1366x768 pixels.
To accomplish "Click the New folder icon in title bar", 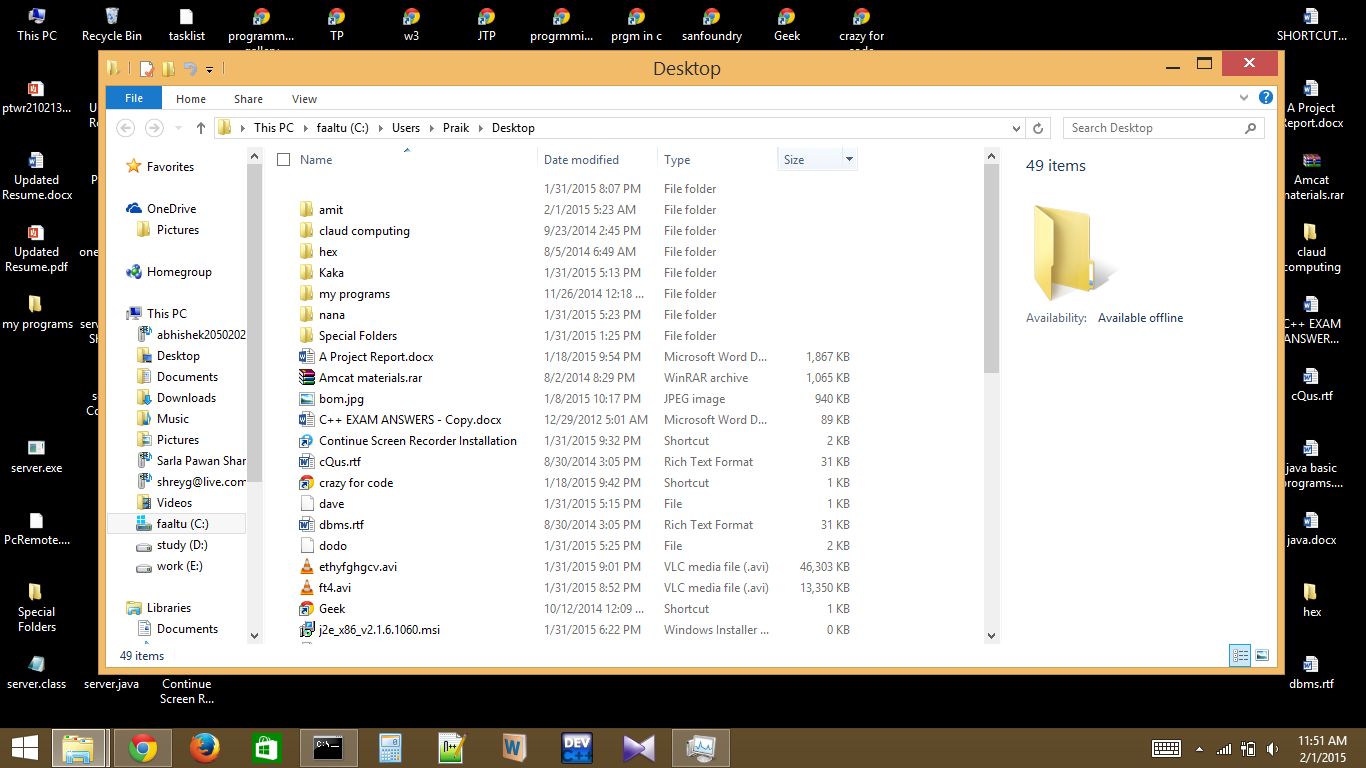I will point(168,69).
